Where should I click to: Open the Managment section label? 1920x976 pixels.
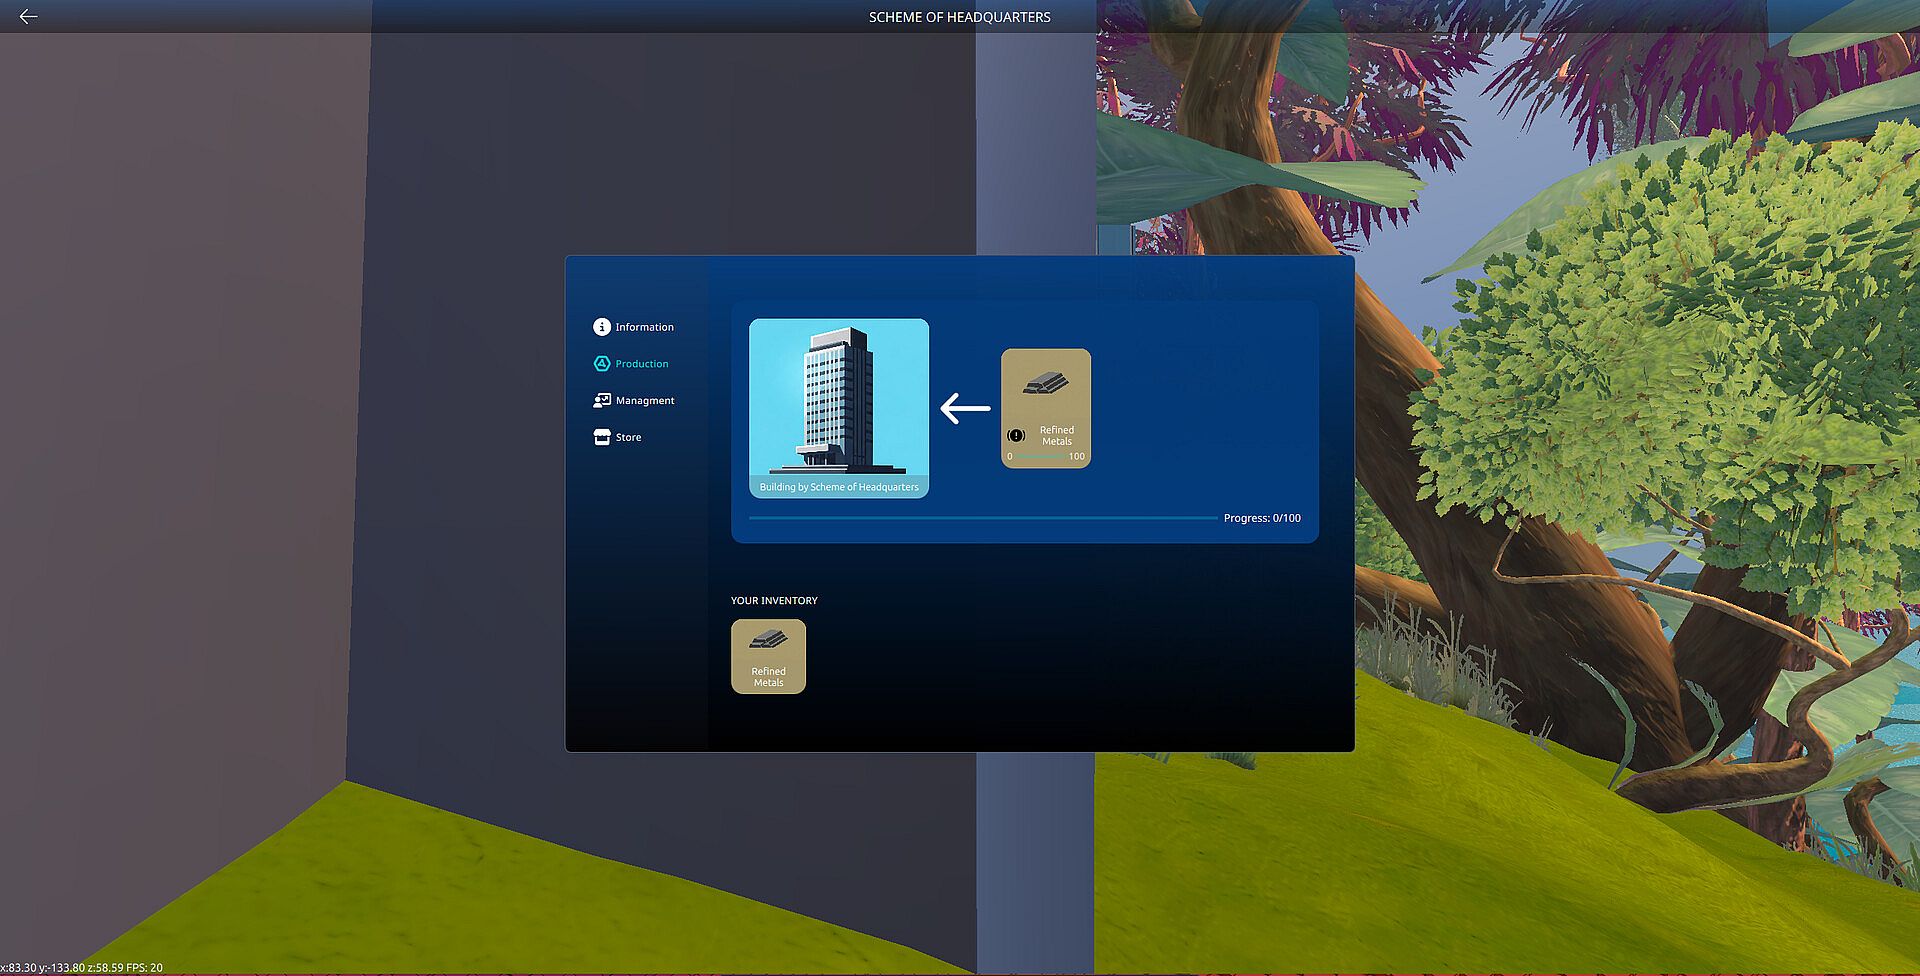645,400
